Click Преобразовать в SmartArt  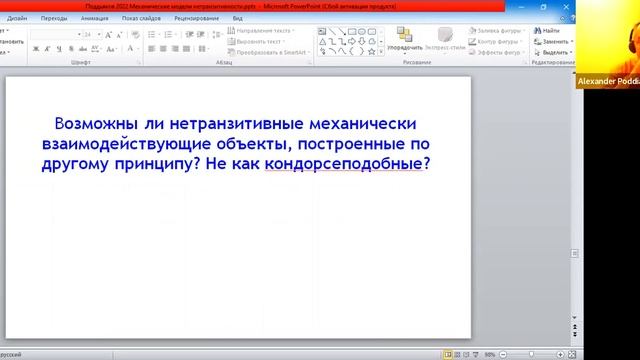click(269, 53)
